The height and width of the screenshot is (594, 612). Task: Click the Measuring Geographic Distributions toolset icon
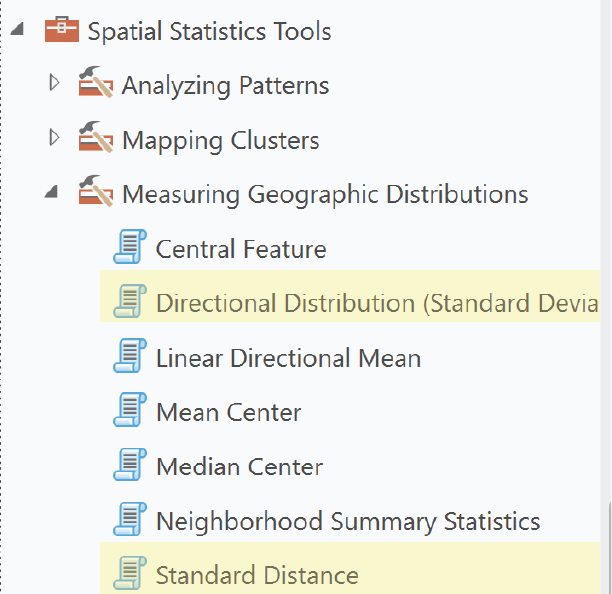coord(96,191)
